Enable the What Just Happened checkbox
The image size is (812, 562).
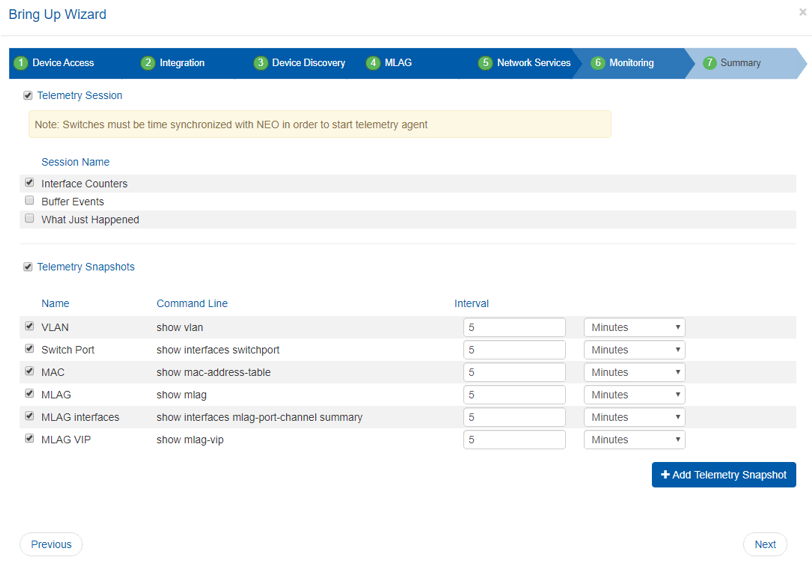click(29, 219)
